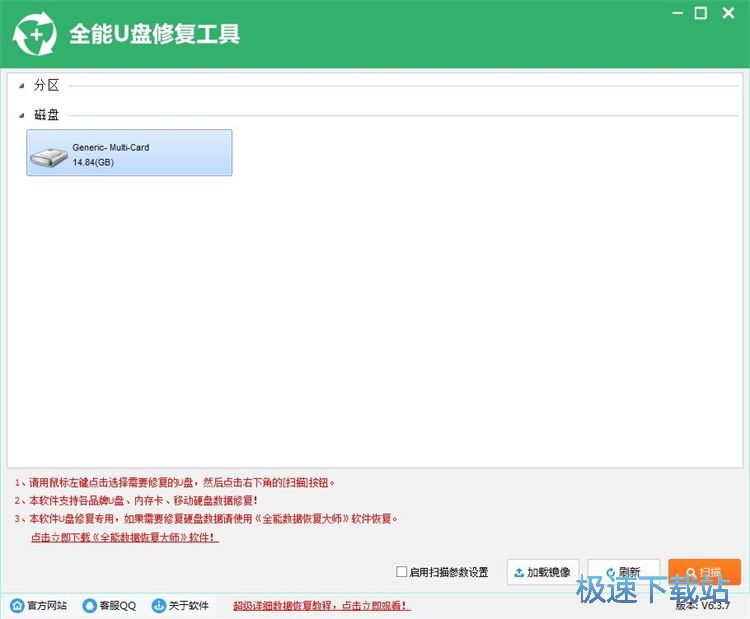Open the 点击立即下载《全能数据恢复大师》软件 link
Screen dimensions: 750x619
click(x=125, y=538)
